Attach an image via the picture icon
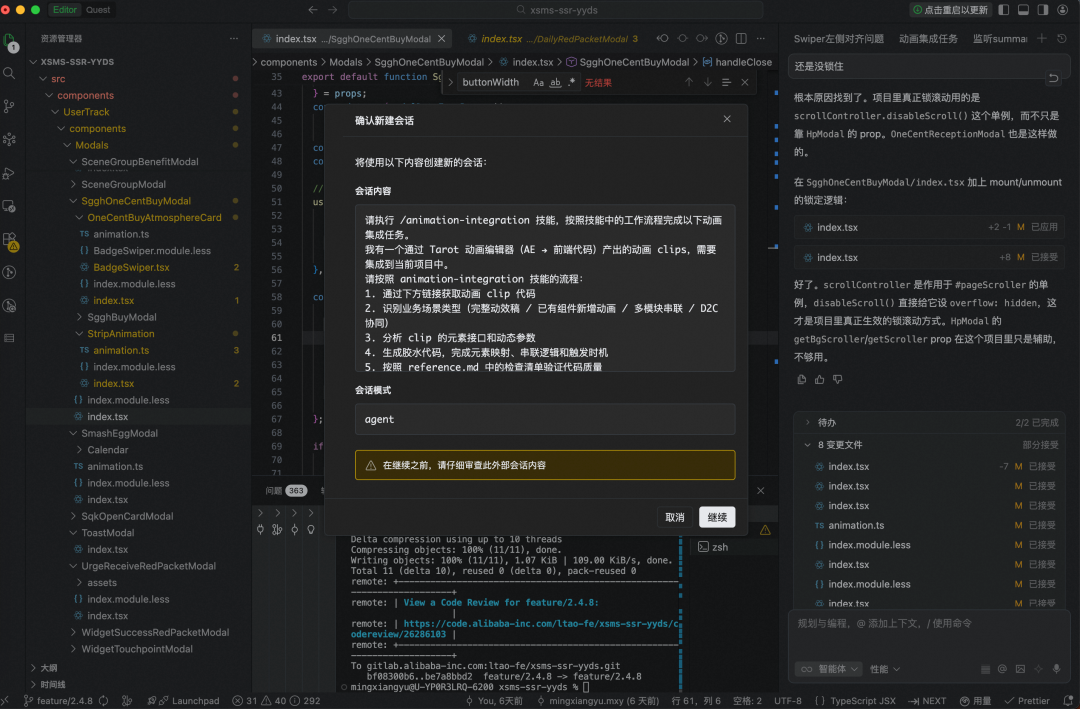The width and height of the screenshot is (1080, 709). point(1020,669)
